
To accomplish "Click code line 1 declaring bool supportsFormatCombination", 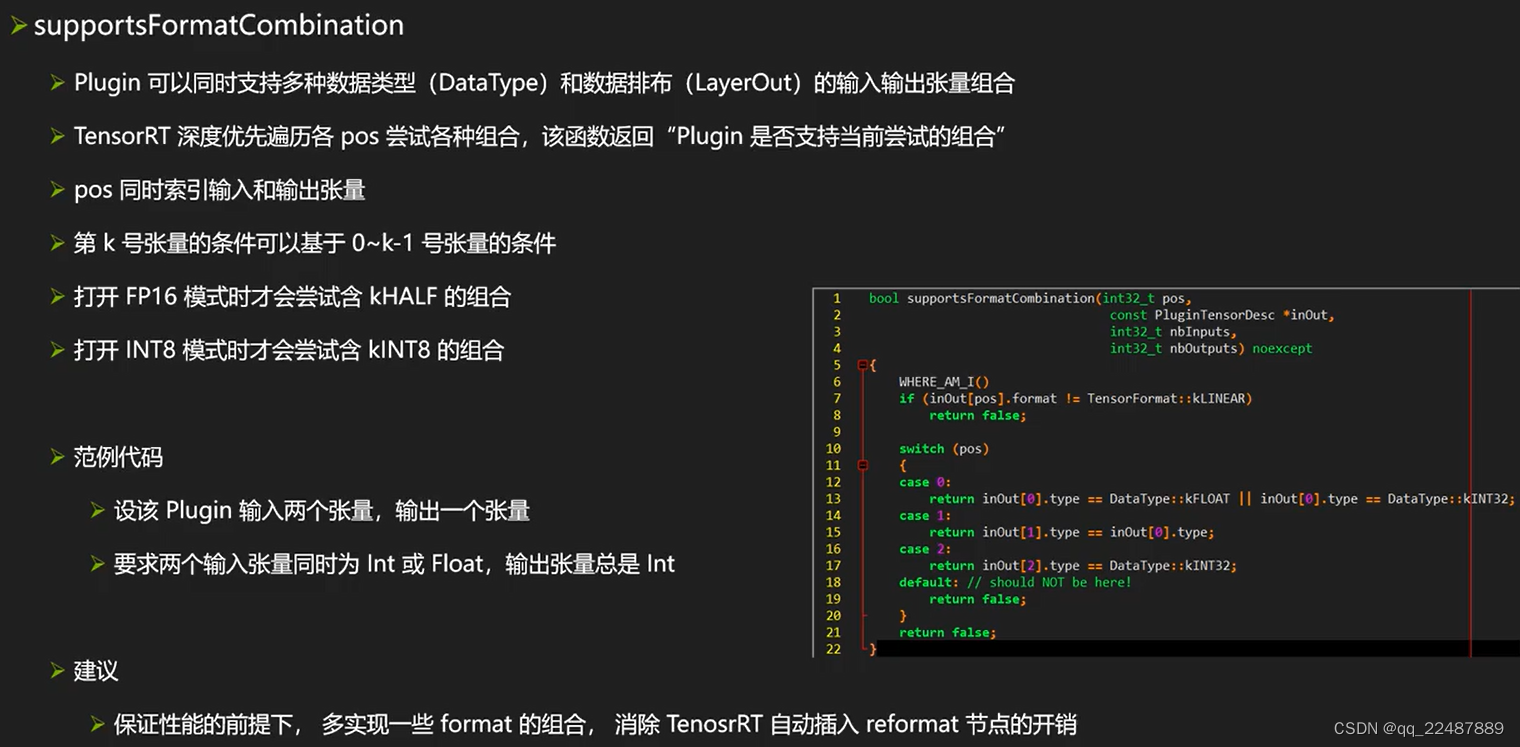I will pos(1030,298).
